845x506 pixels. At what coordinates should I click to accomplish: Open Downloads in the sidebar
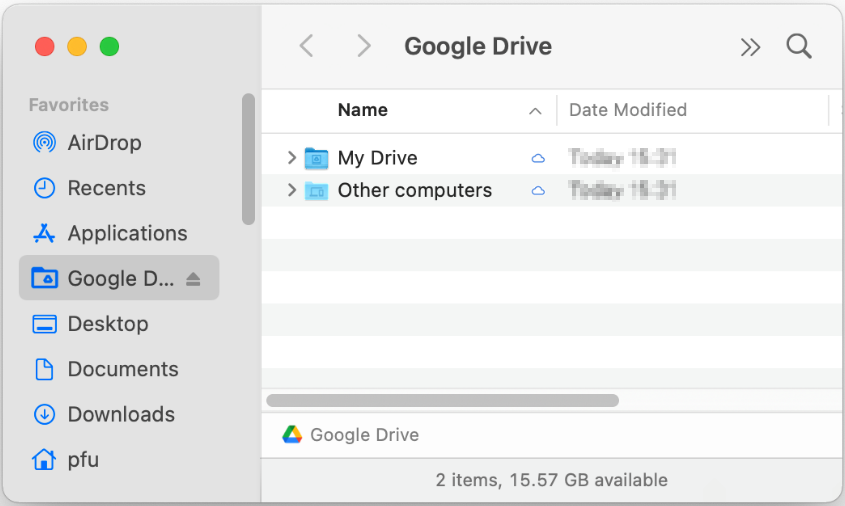point(120,414)
